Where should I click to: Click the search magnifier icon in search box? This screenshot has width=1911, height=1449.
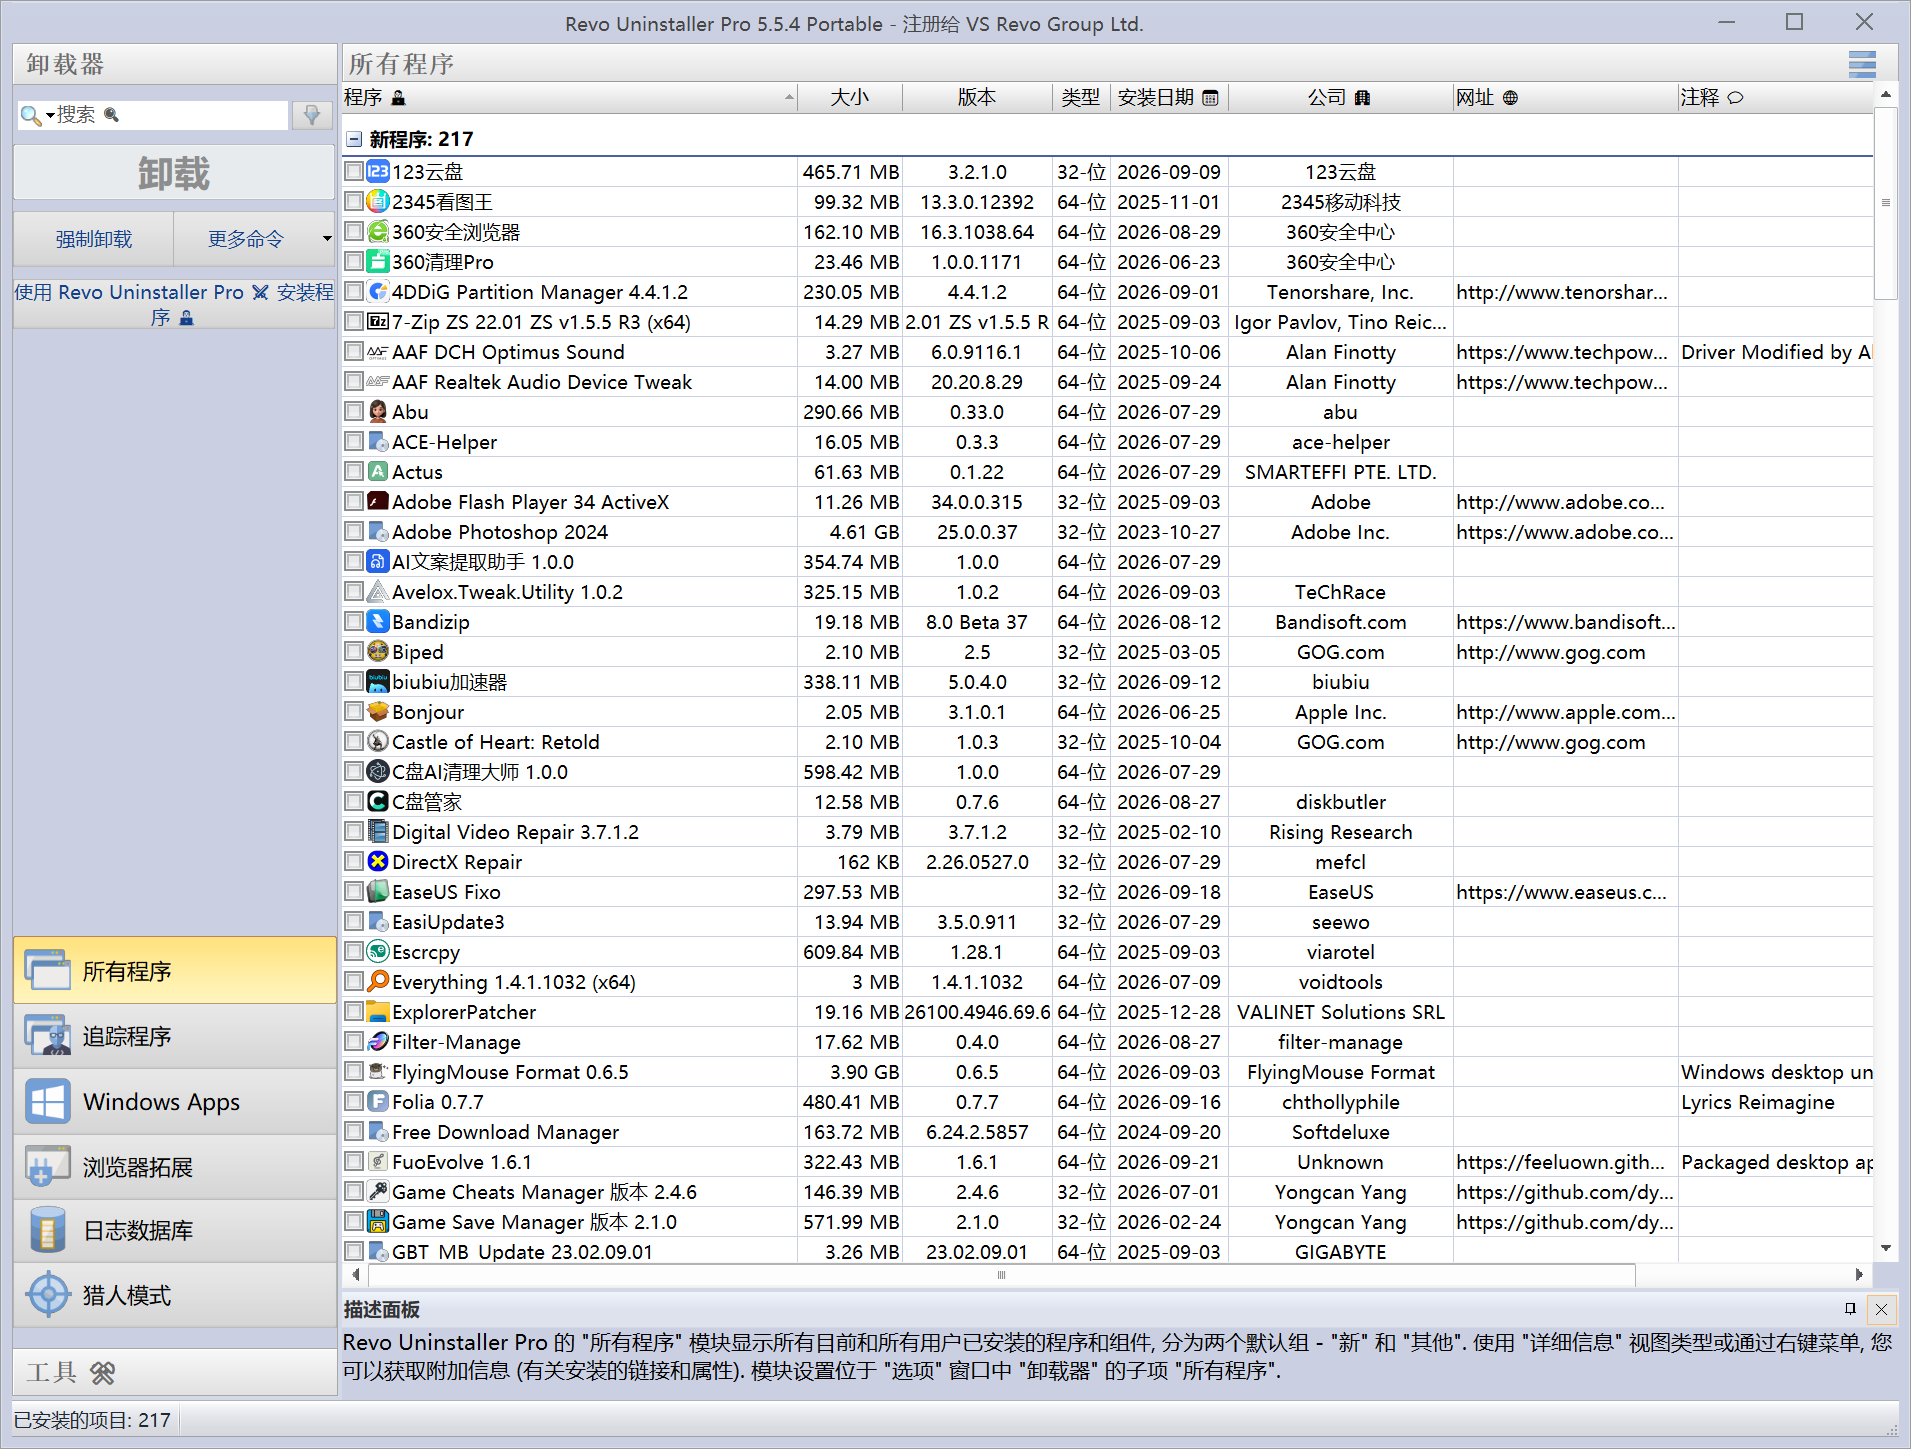click(30, 115)
